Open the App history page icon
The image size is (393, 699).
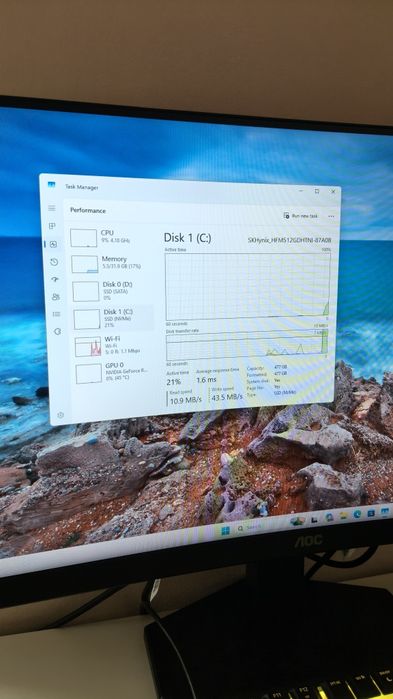(54, 262)
